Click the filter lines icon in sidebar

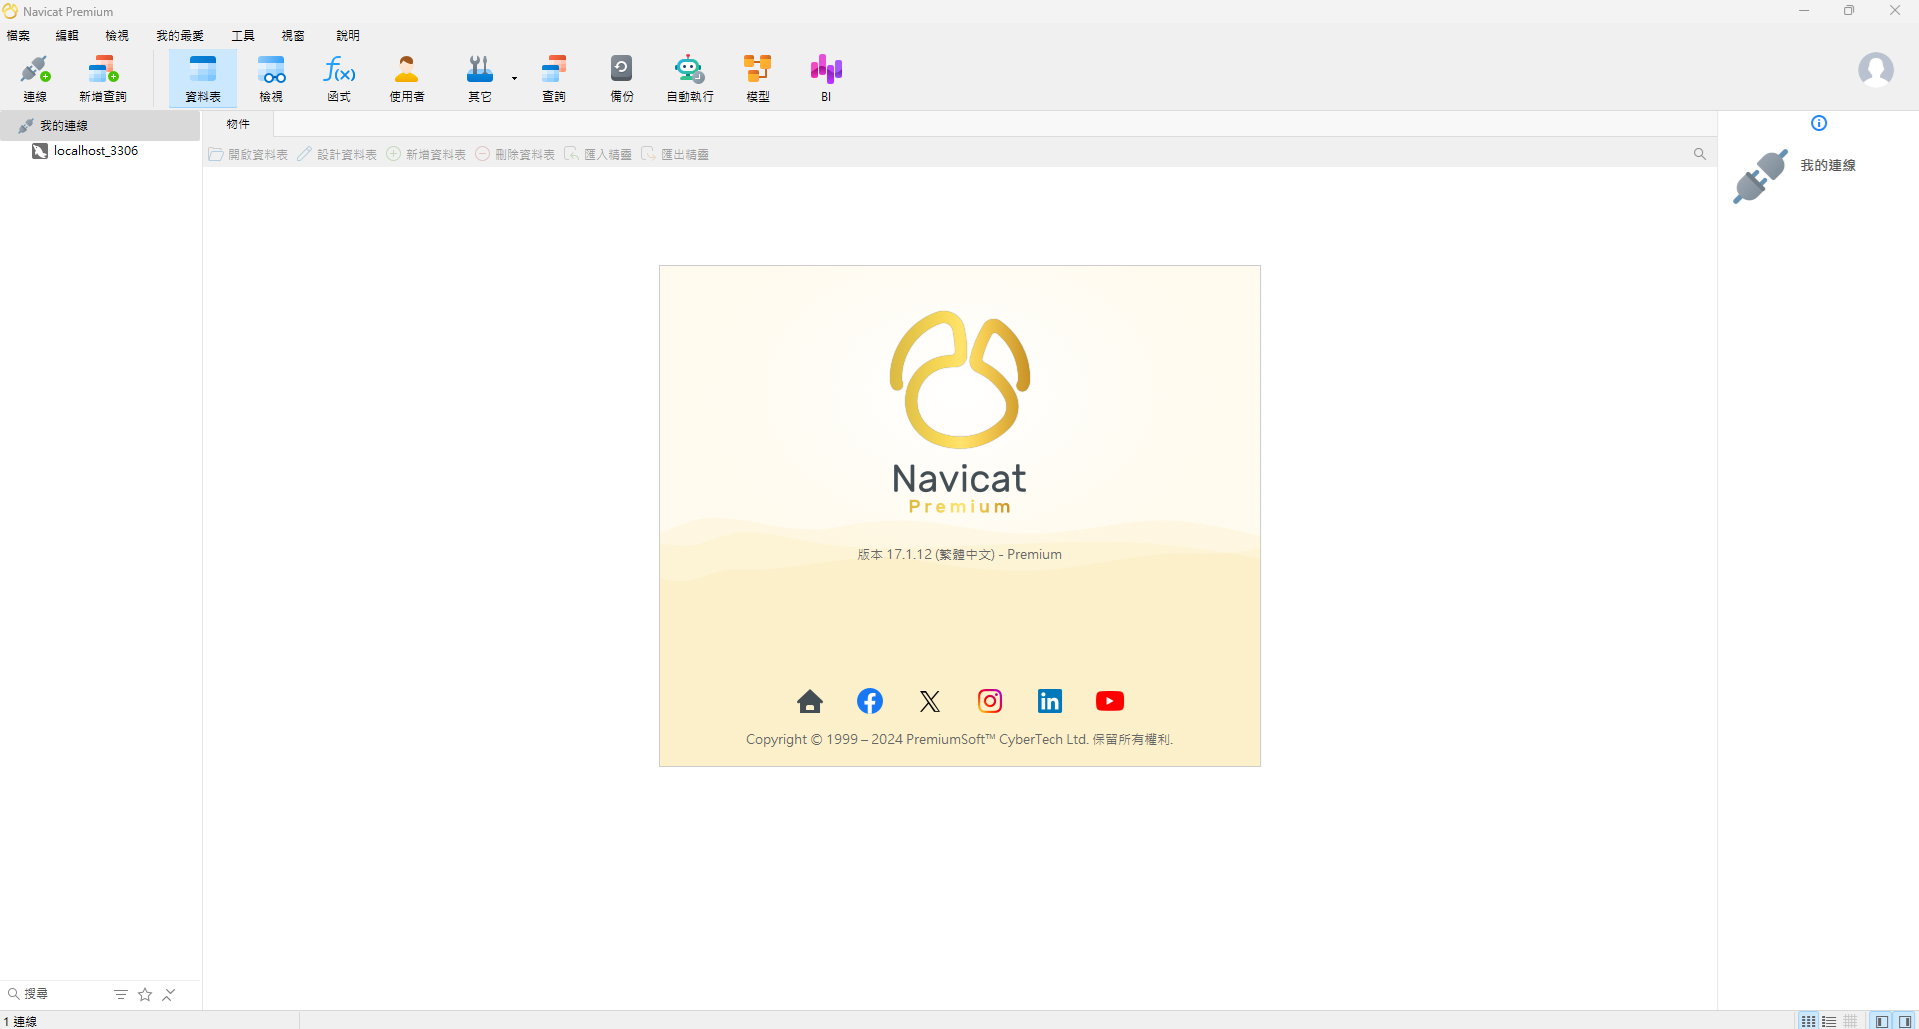121,994
